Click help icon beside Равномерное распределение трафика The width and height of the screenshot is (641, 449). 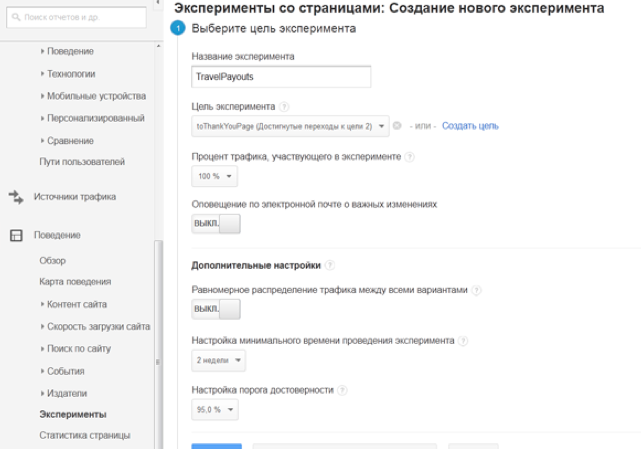(476, 290)
